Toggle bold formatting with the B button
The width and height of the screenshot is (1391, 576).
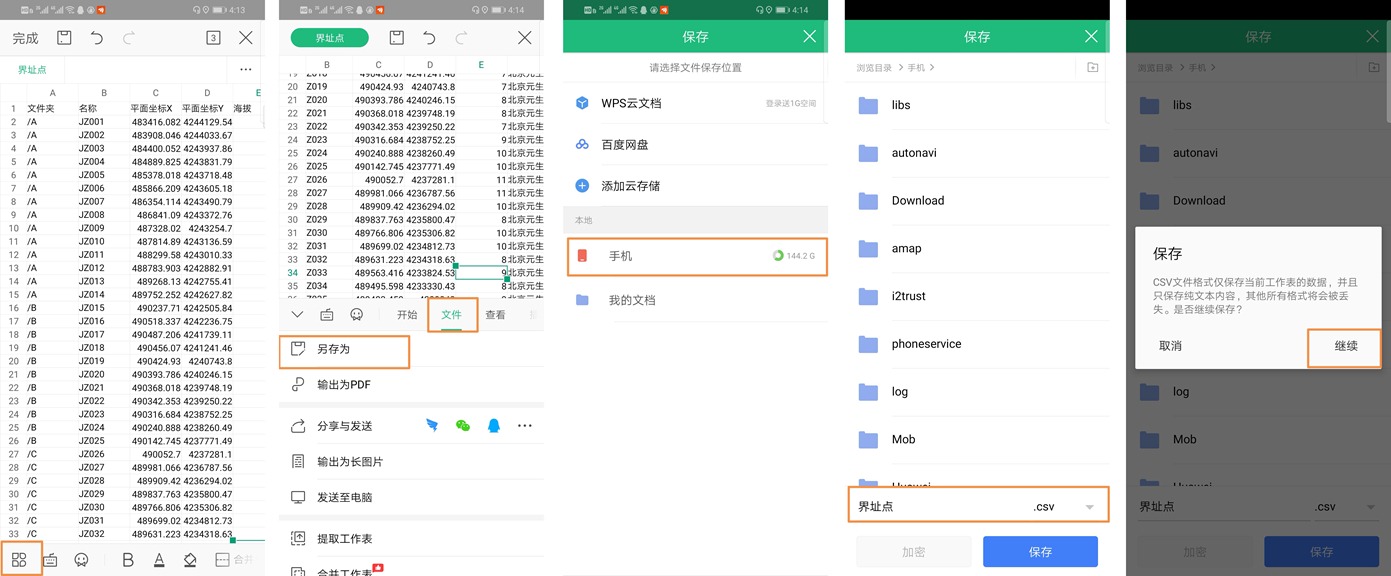click(x=128, y=560)
